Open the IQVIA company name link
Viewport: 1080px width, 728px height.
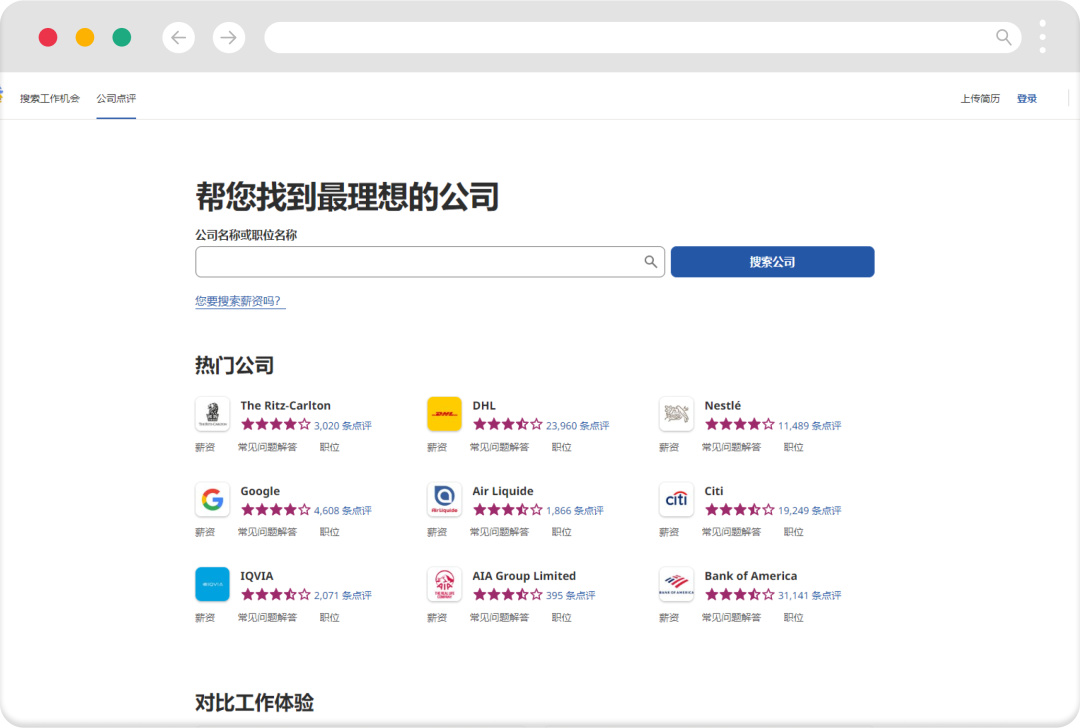tap(257, 576)
